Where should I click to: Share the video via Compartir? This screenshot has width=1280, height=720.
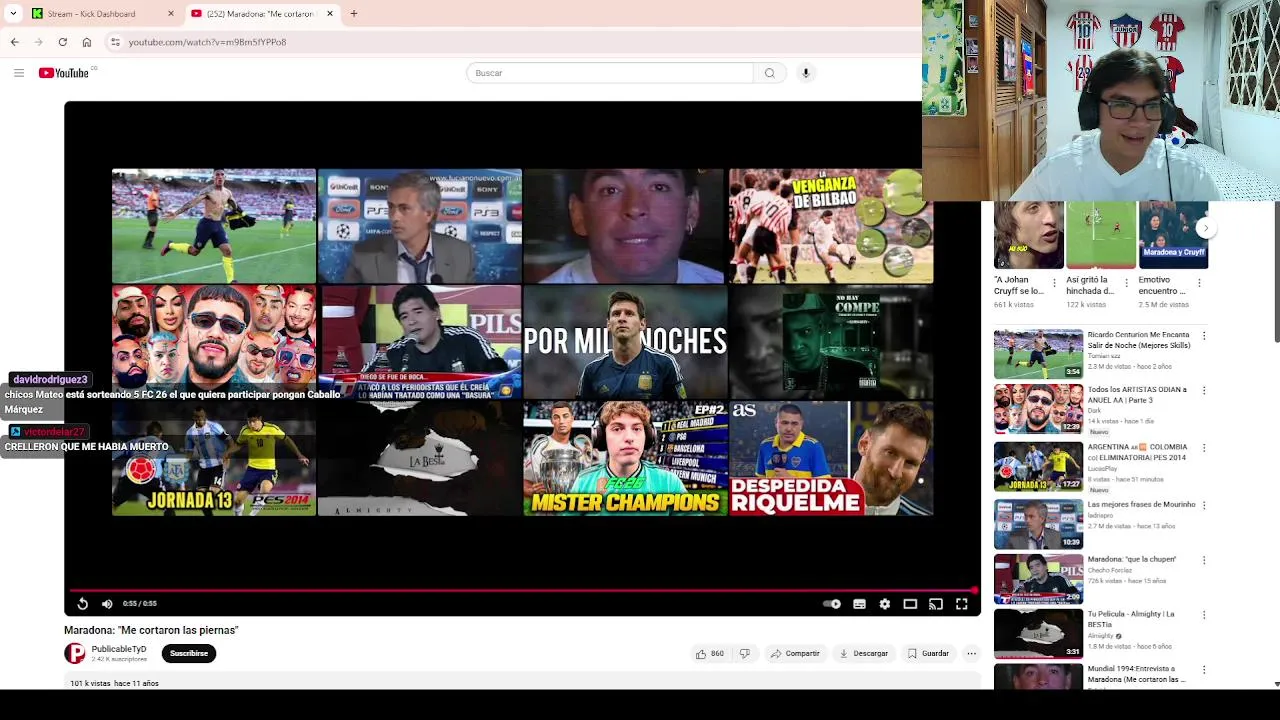click(x=795, y=654)
